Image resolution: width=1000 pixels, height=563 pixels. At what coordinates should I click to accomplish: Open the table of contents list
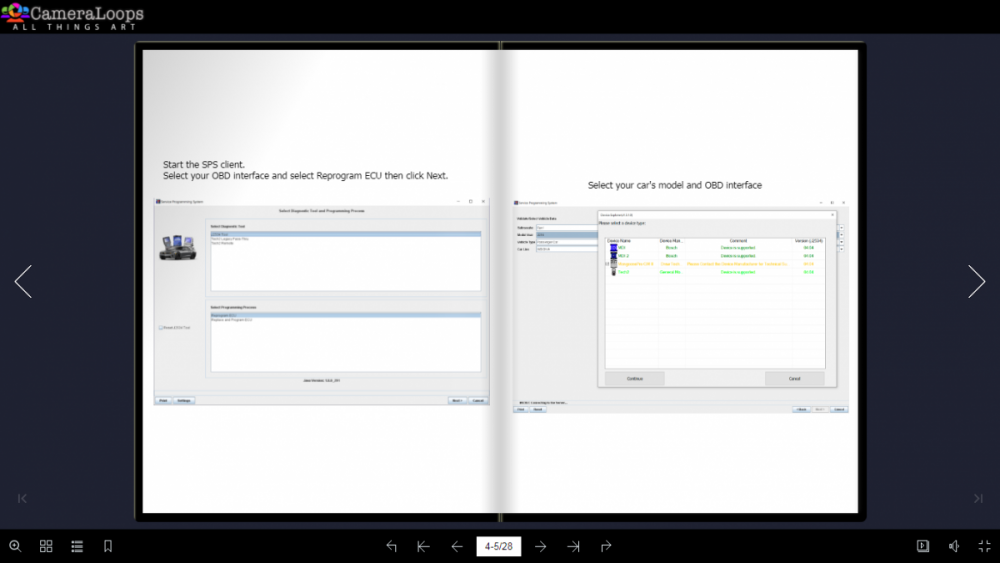(x=77, y=546)
